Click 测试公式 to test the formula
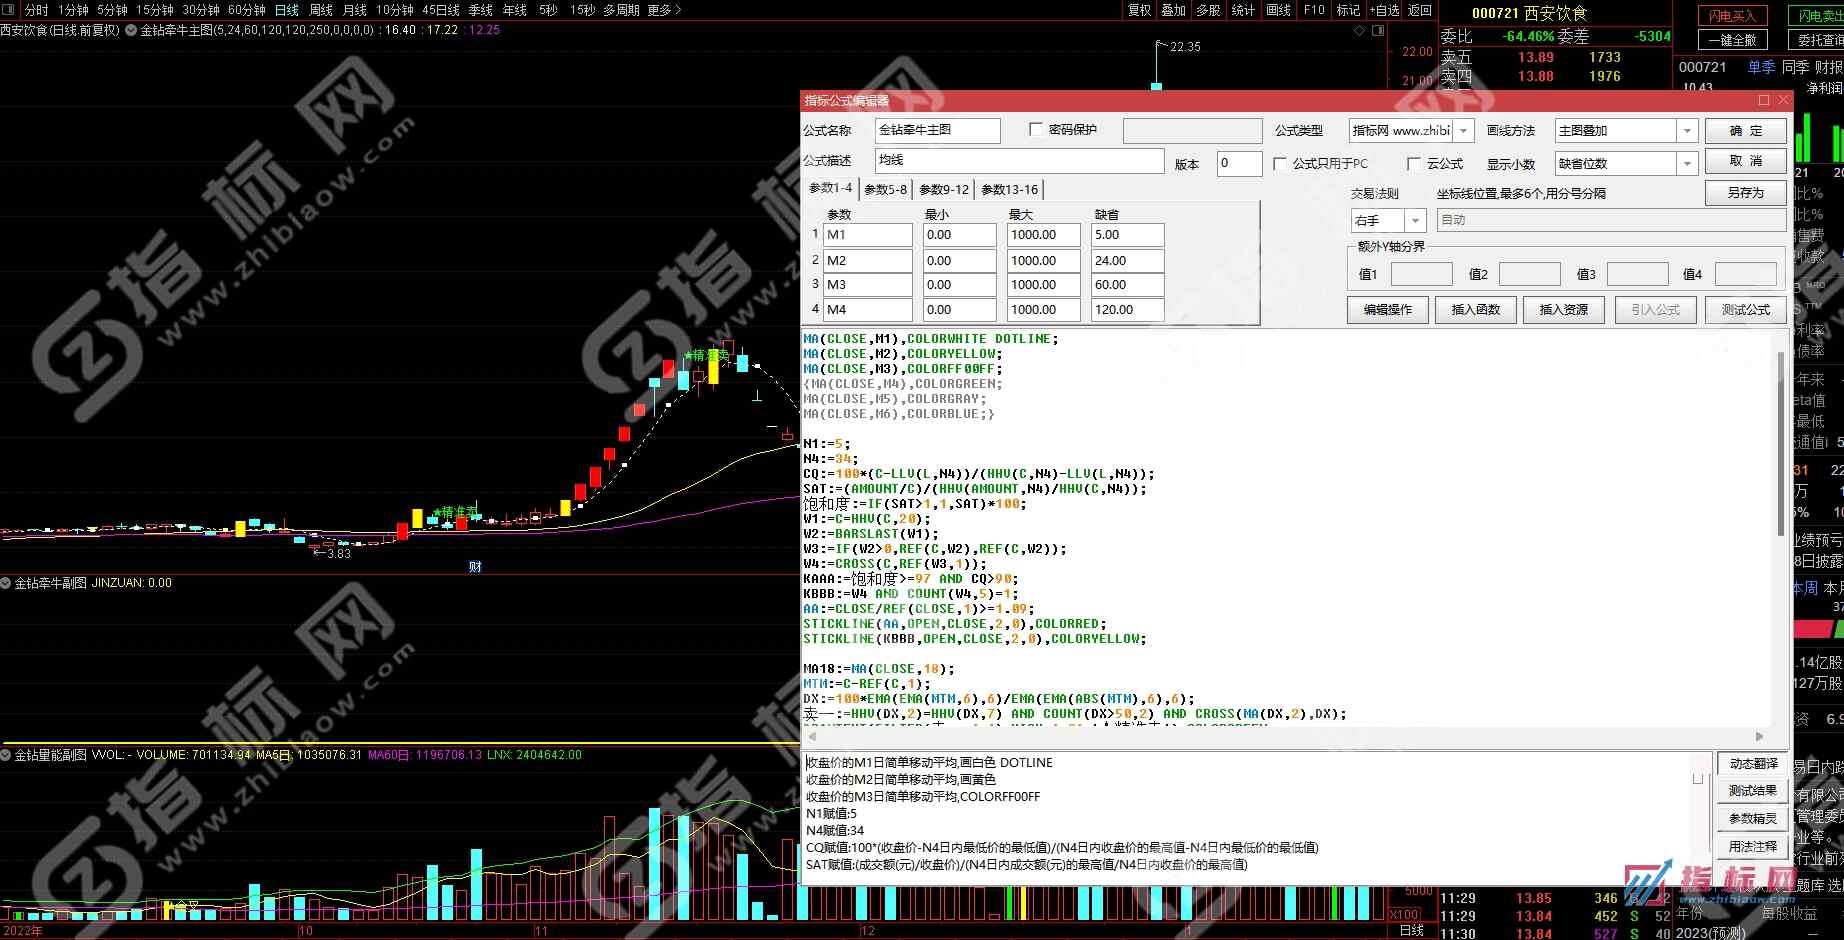The width and height of the screenshot is (1844, 940). (x=1745, y=310)
